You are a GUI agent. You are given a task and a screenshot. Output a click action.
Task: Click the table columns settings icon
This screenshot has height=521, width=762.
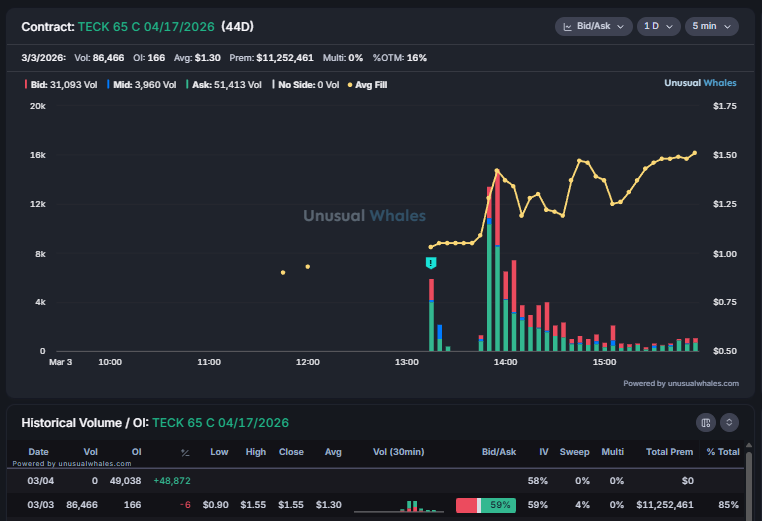click(x=706, y=422)
